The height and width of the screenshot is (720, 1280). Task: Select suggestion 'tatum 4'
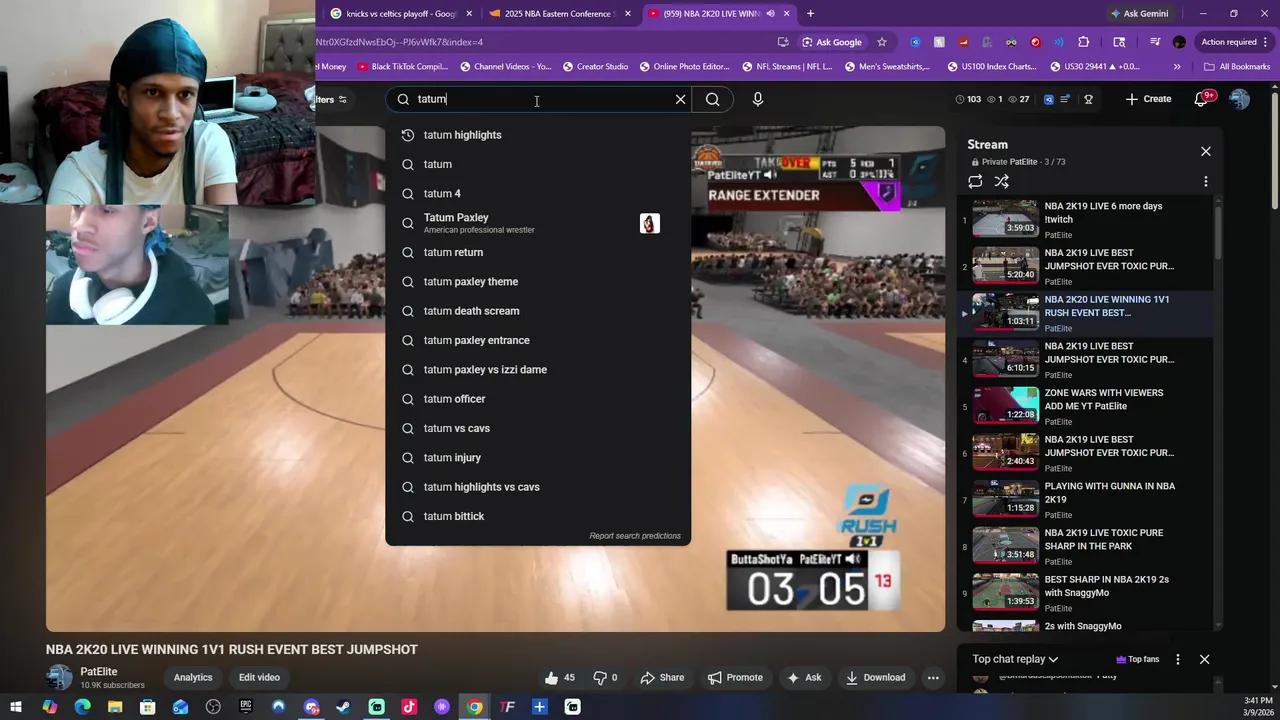pyautogui.click(x=538, y=193)
